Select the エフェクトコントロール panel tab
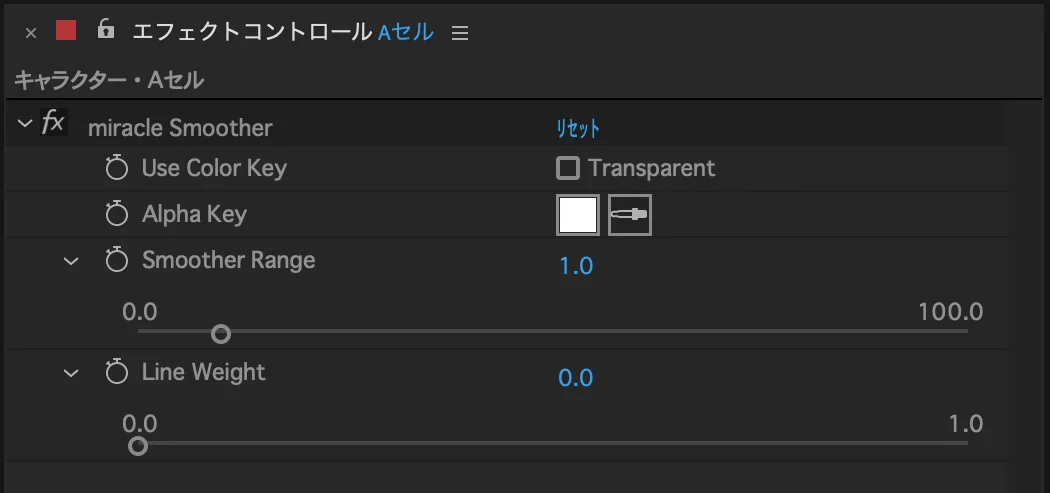 click(x=252, y=31)
